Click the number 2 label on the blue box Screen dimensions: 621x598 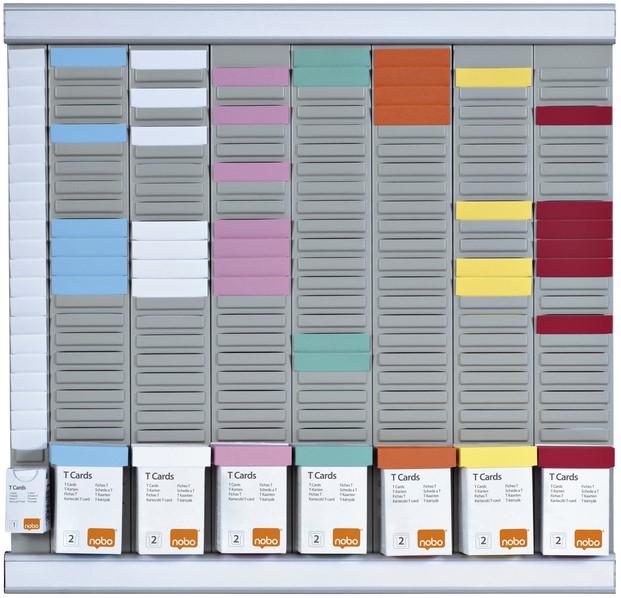[x=68, y=539]
